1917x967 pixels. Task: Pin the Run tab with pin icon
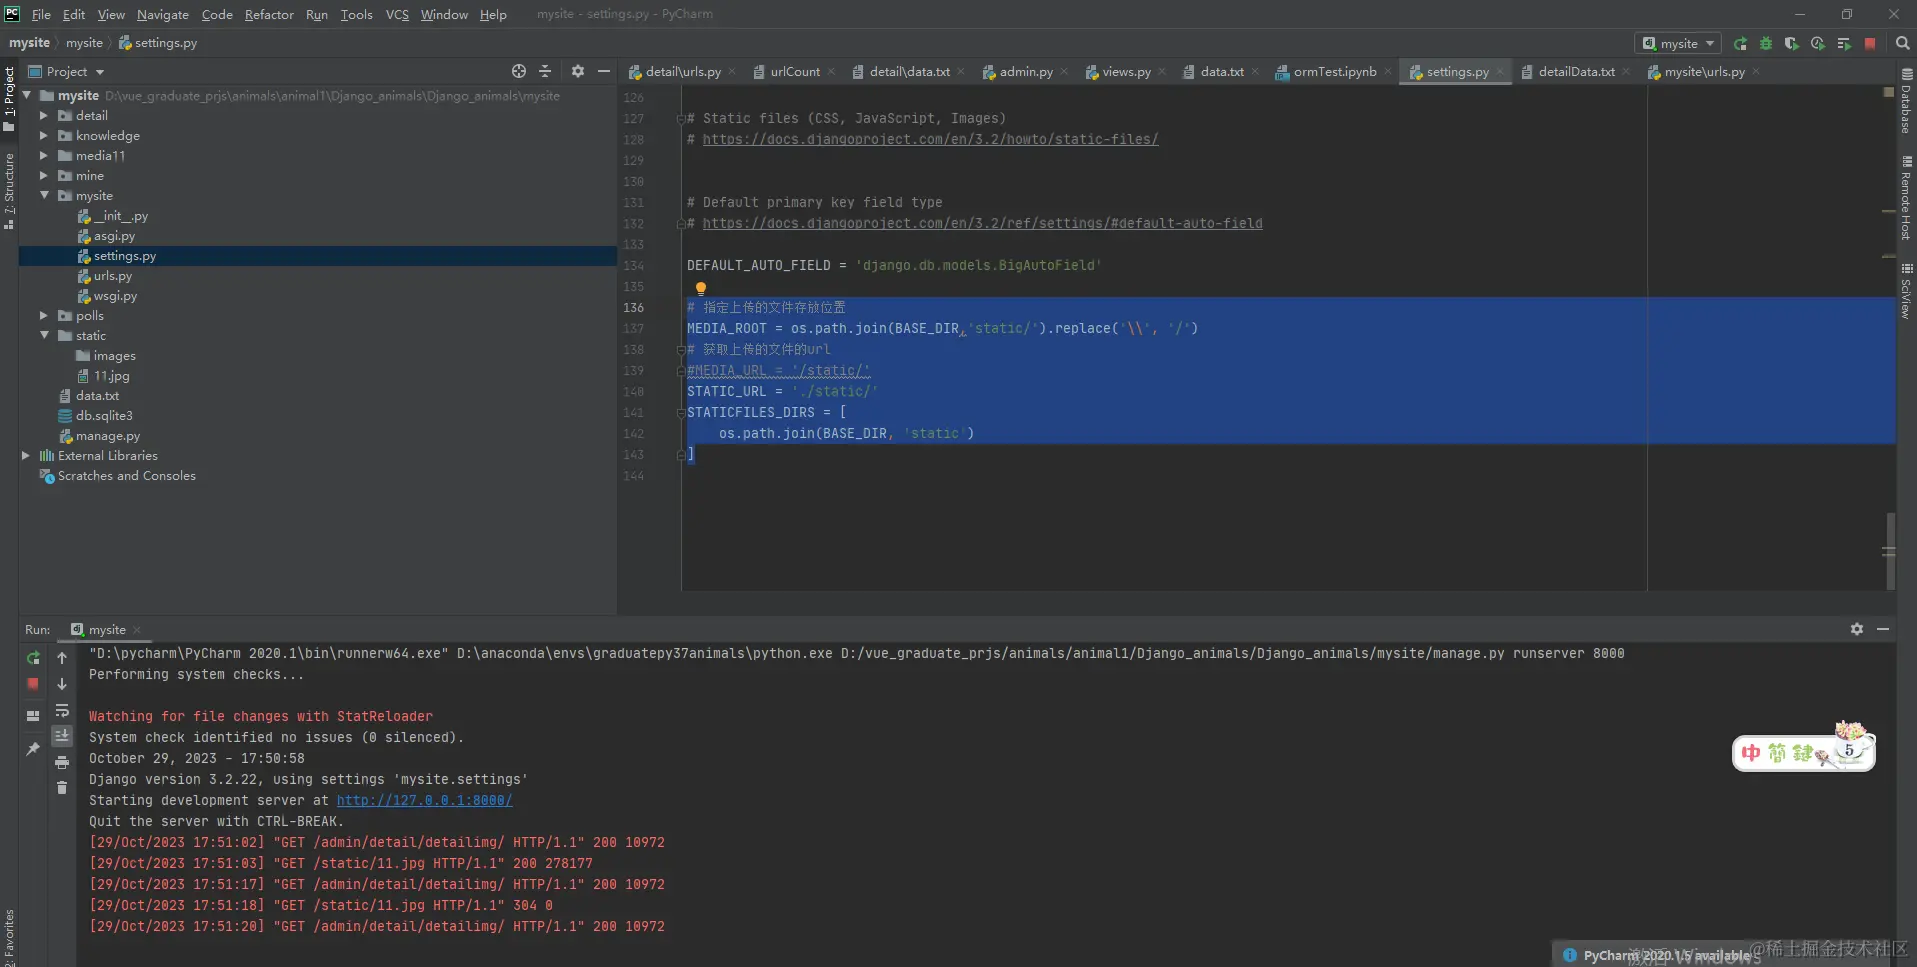[33, 749]
